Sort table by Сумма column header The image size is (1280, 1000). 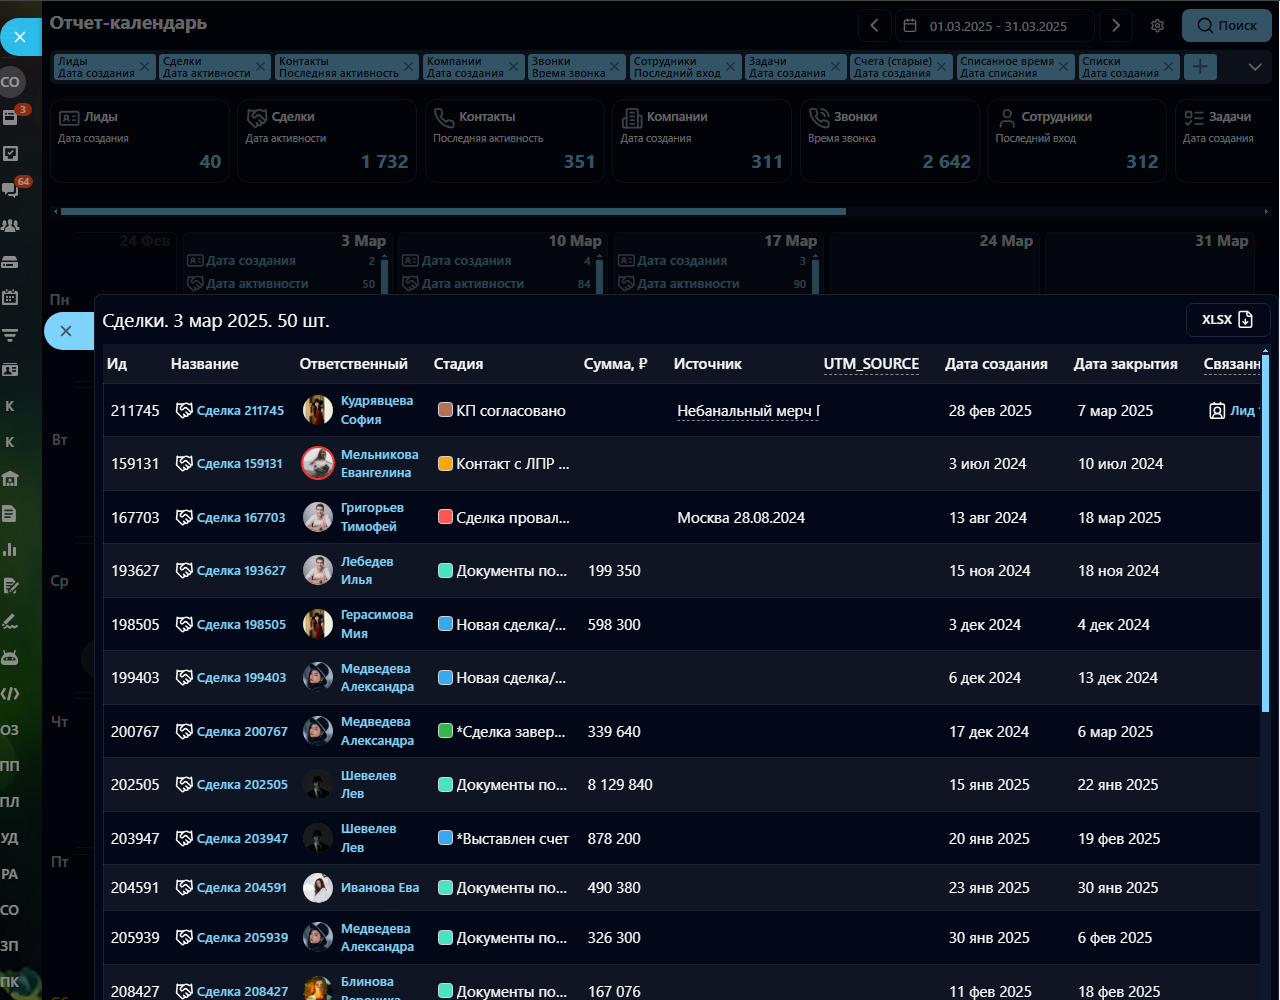(615, 364)
